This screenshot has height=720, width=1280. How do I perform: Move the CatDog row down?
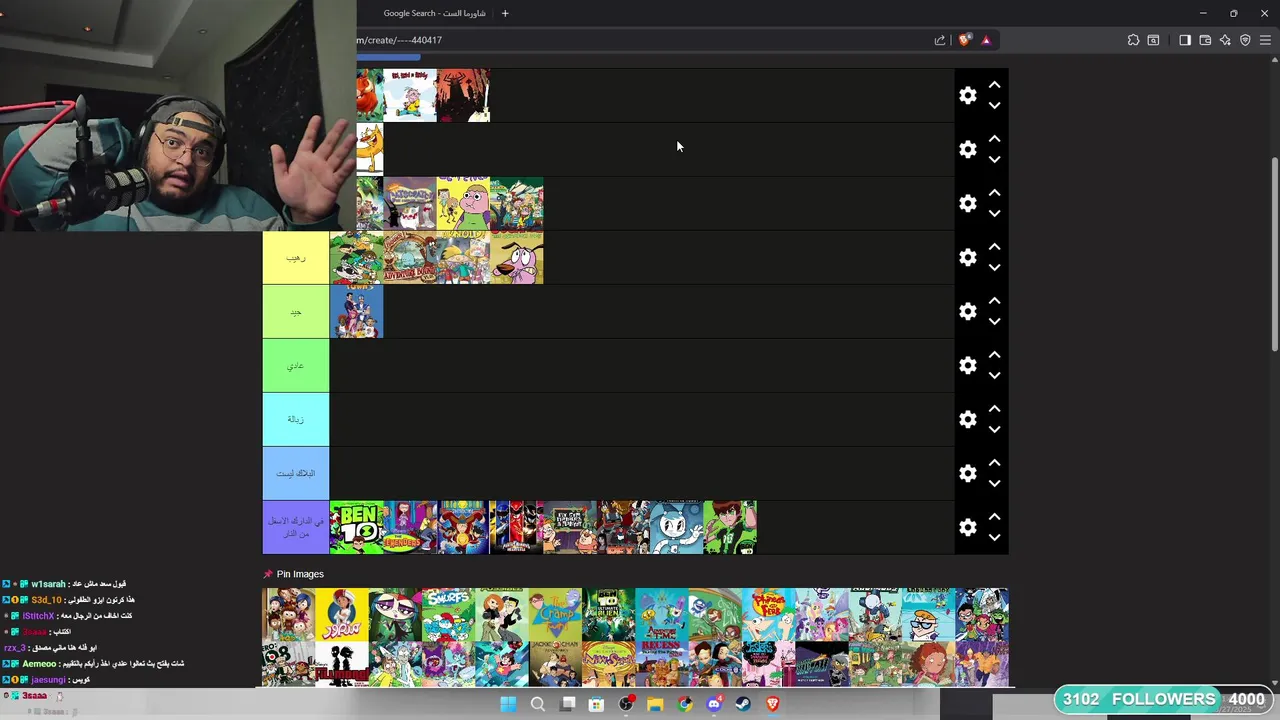(x=994, y=159)
